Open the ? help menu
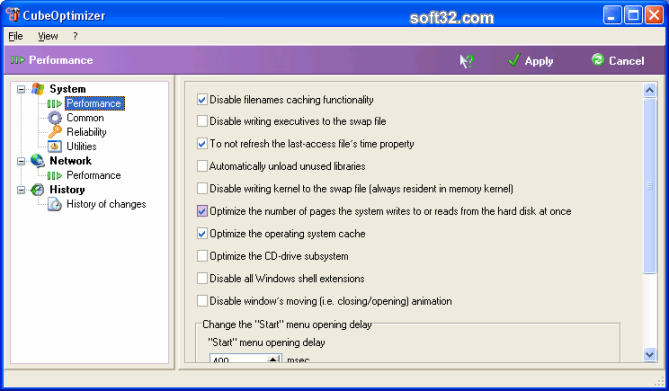This screenshot has width=669, height=391. click(x=76, y=36)
